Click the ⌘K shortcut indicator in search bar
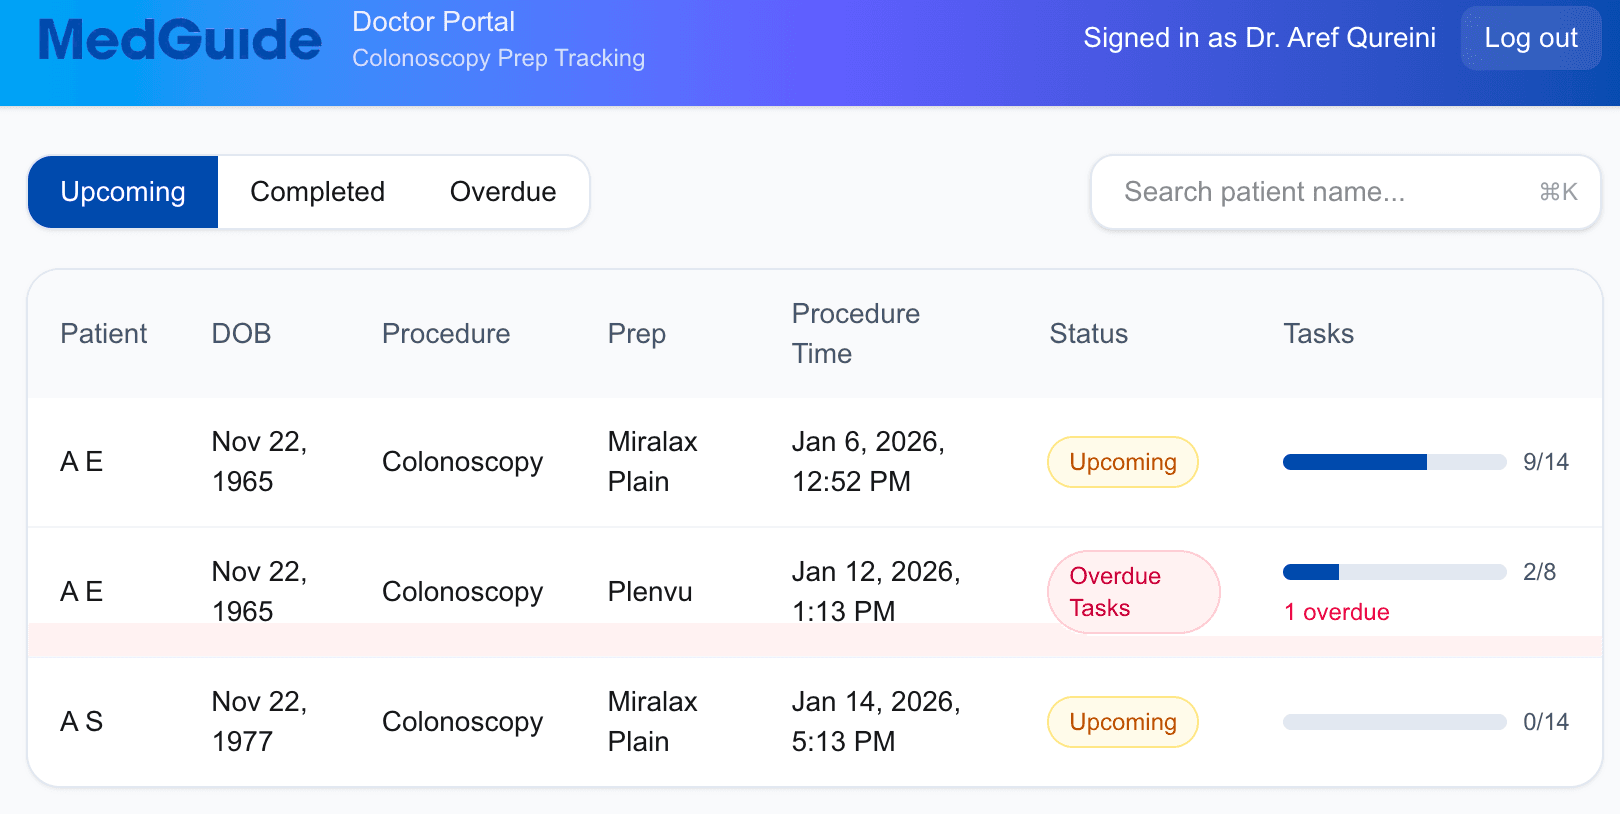This screenshot has height=814, width=1620. [x=1562, y=191]
